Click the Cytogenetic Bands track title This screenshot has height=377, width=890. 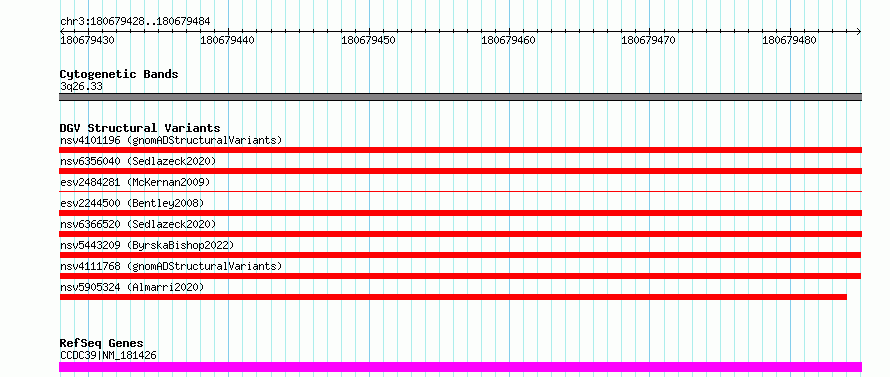tap(119, 74)
